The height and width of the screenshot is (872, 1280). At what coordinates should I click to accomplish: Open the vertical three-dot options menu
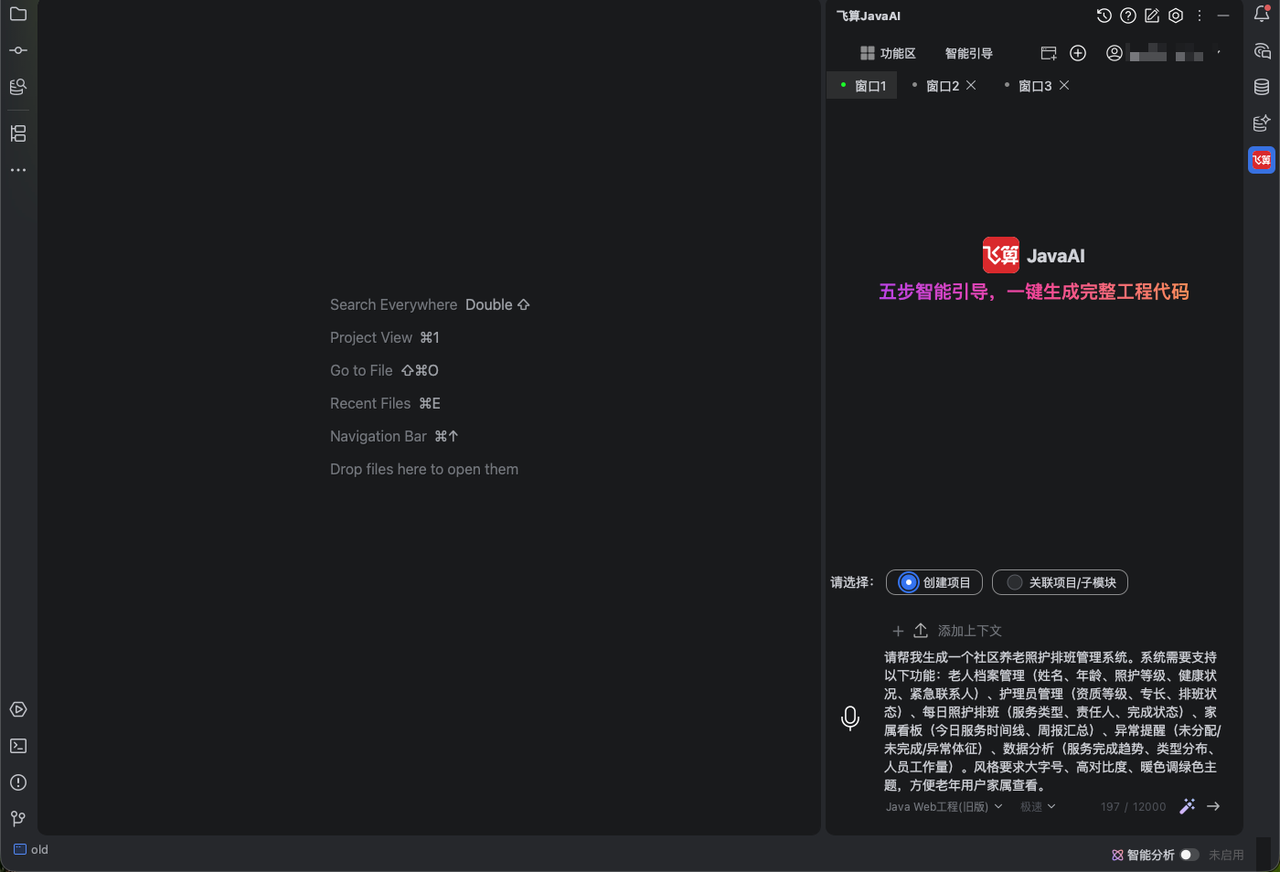[x=1200, y=16]
